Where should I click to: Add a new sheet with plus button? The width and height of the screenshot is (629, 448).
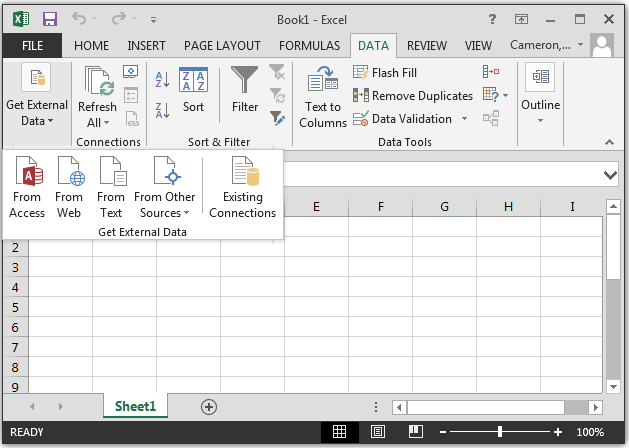(x=209, y=406)
